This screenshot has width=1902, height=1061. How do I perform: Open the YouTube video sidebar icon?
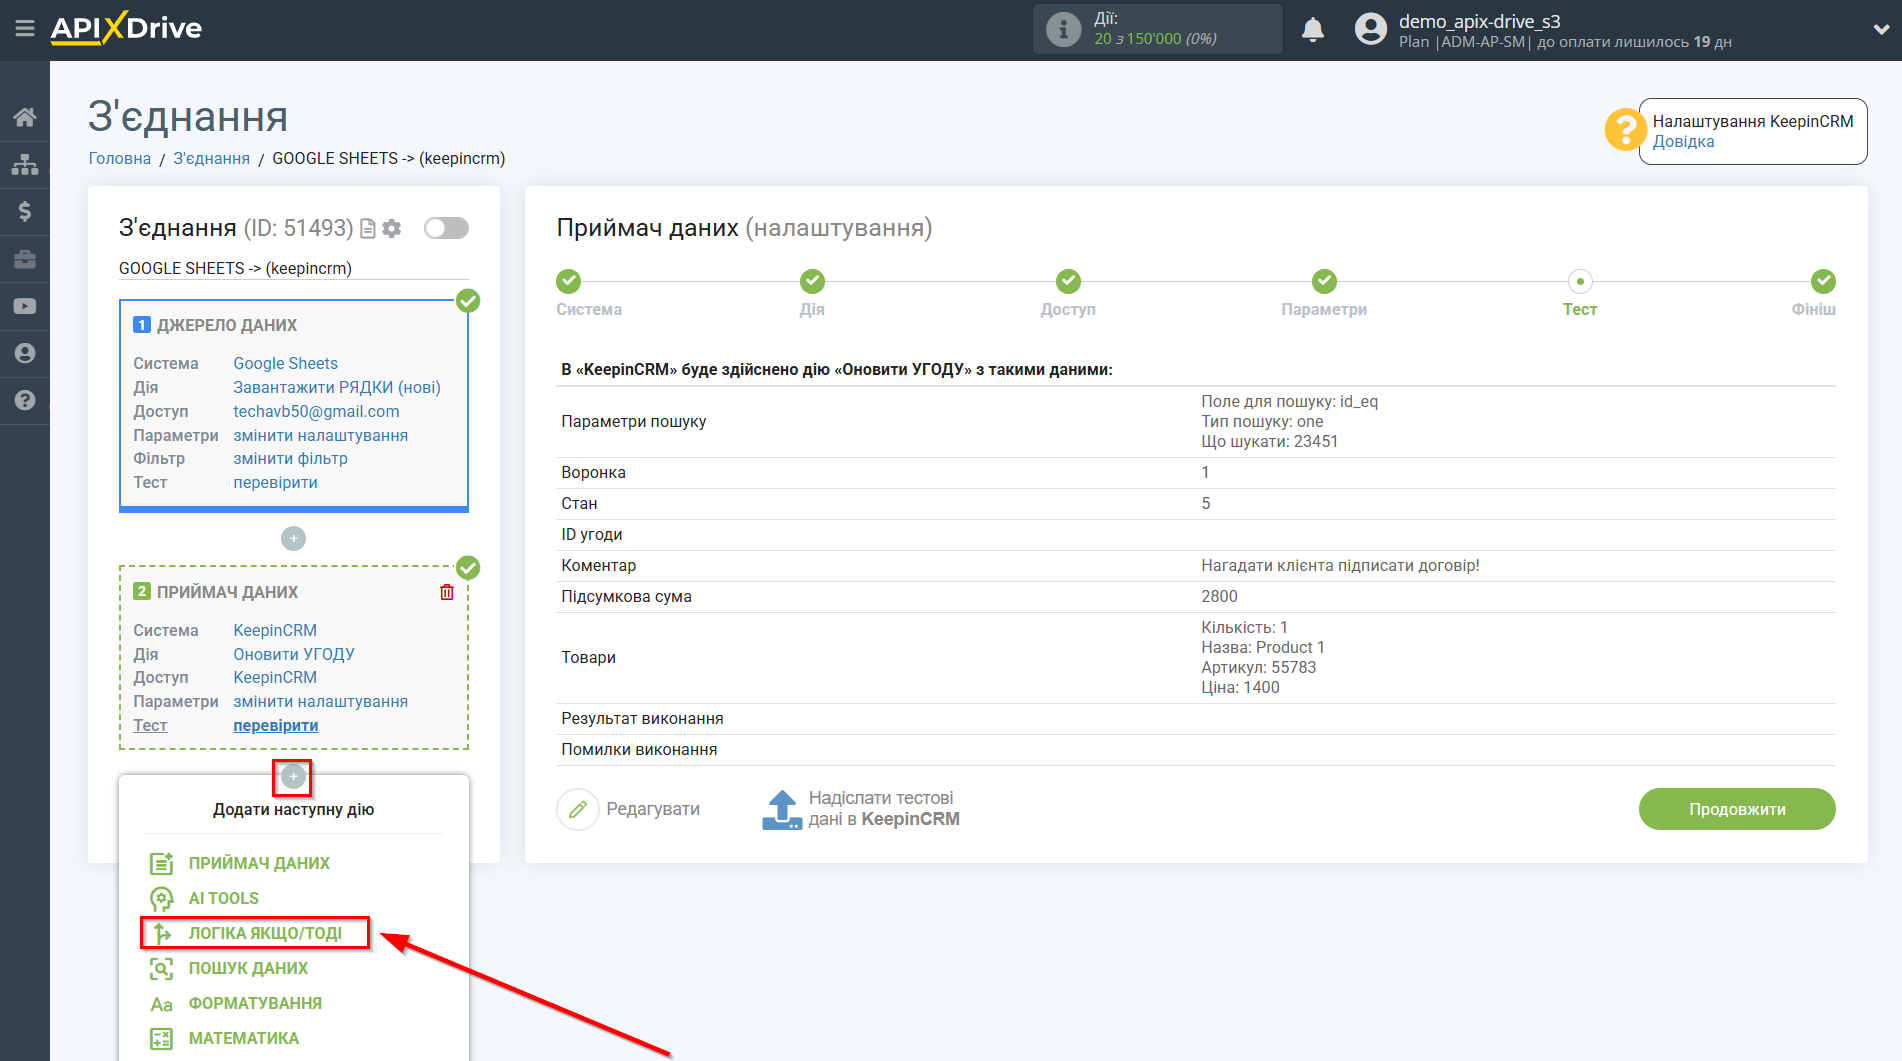[x=25, y=306]
